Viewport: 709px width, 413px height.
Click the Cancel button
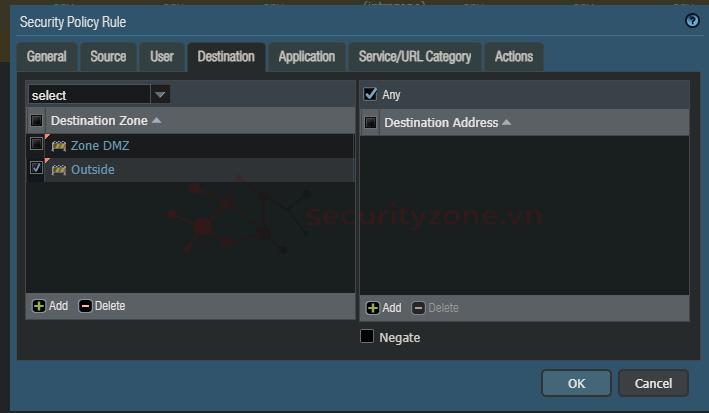coord(653,383)
